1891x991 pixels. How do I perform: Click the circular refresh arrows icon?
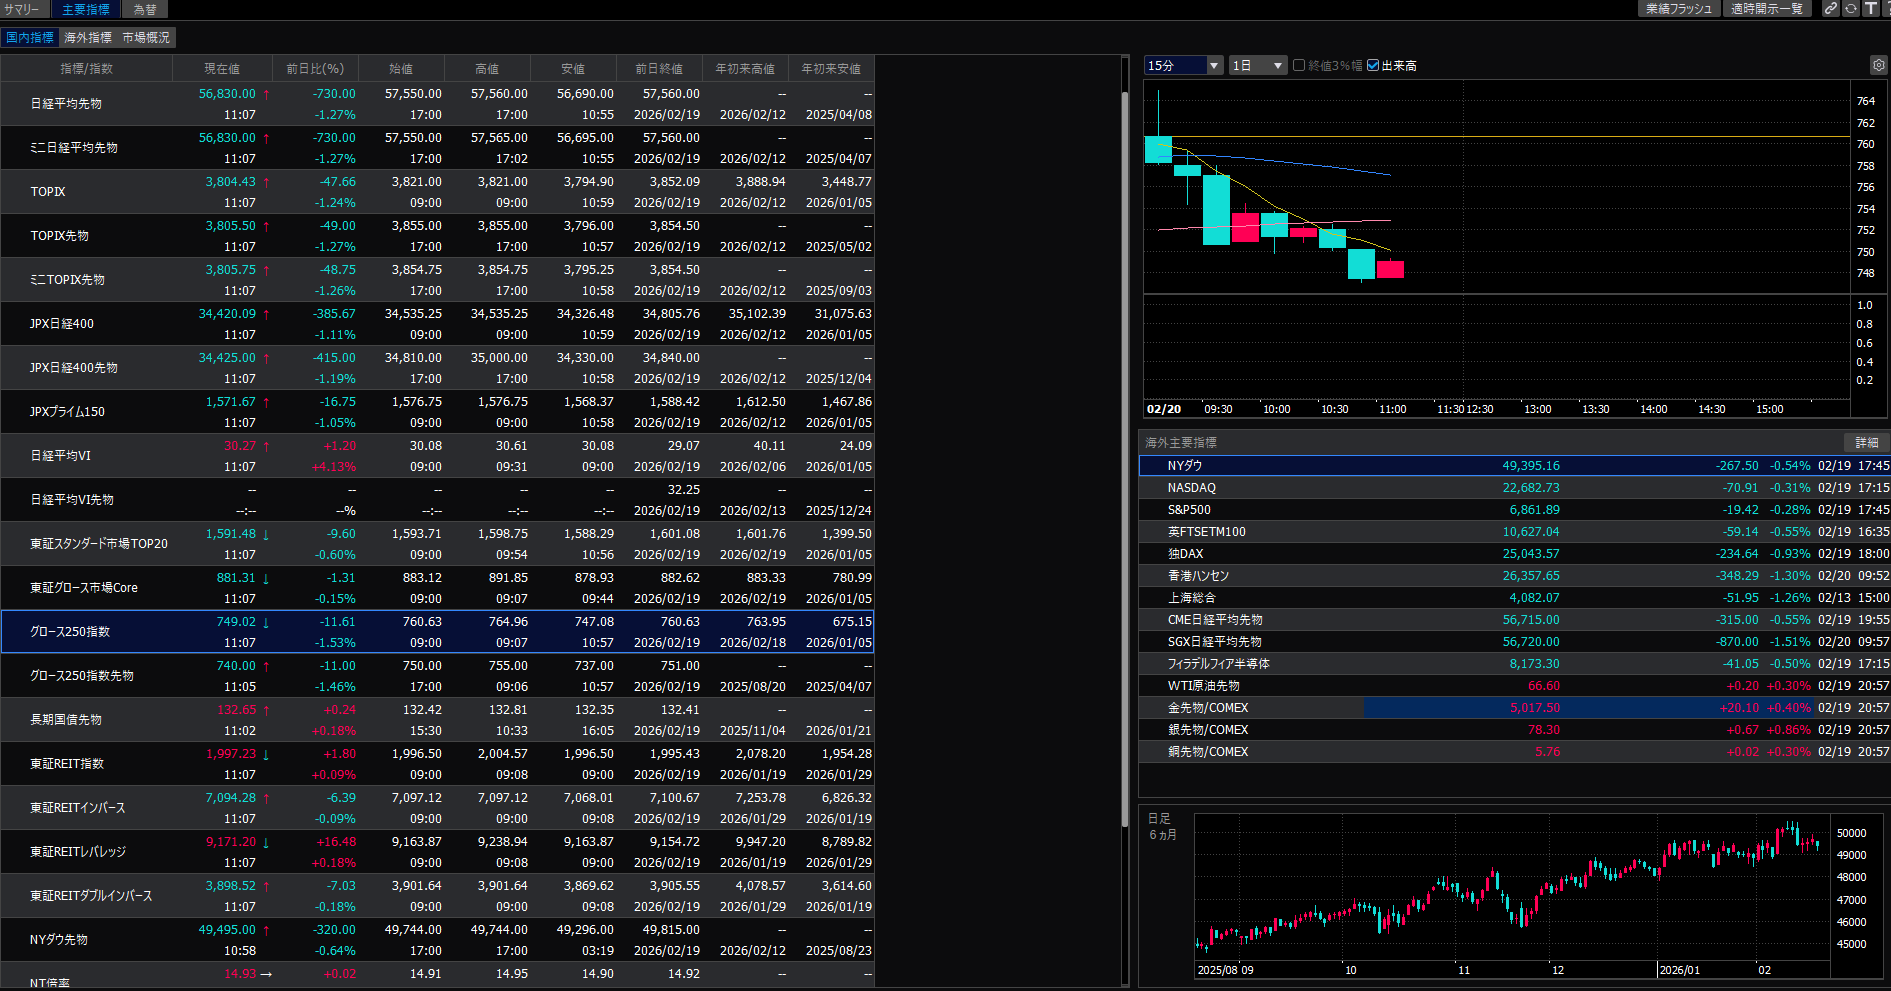1851,9
